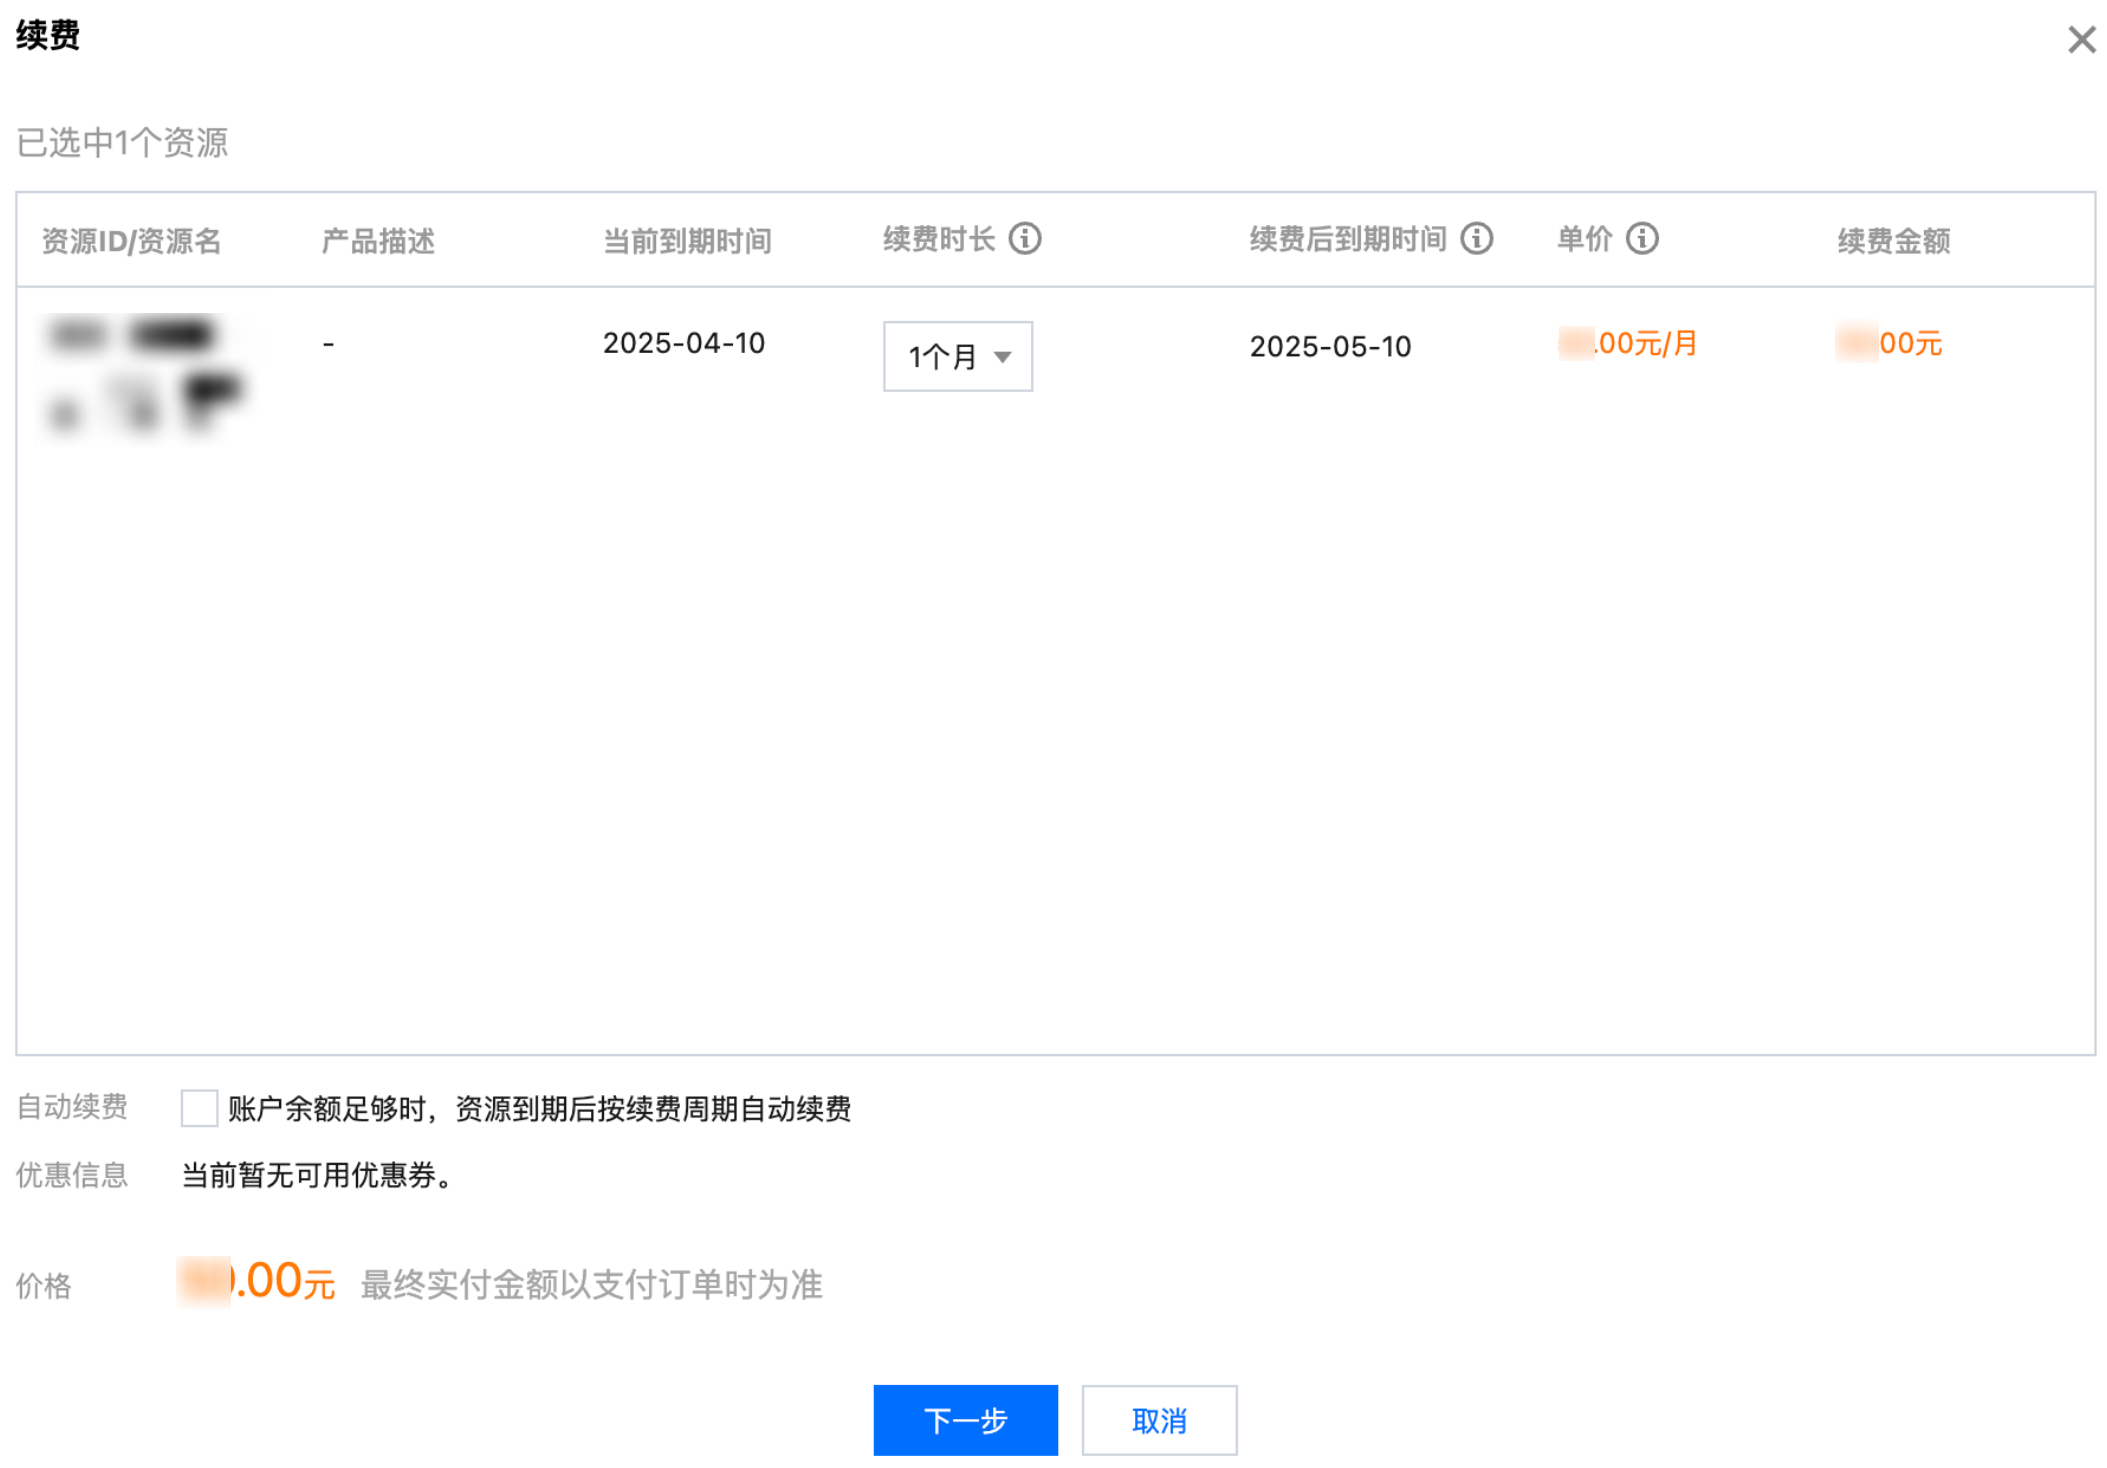Click the 续费金额 value in the row
Screen dimensions: 2107x1468
(1889, 344)
